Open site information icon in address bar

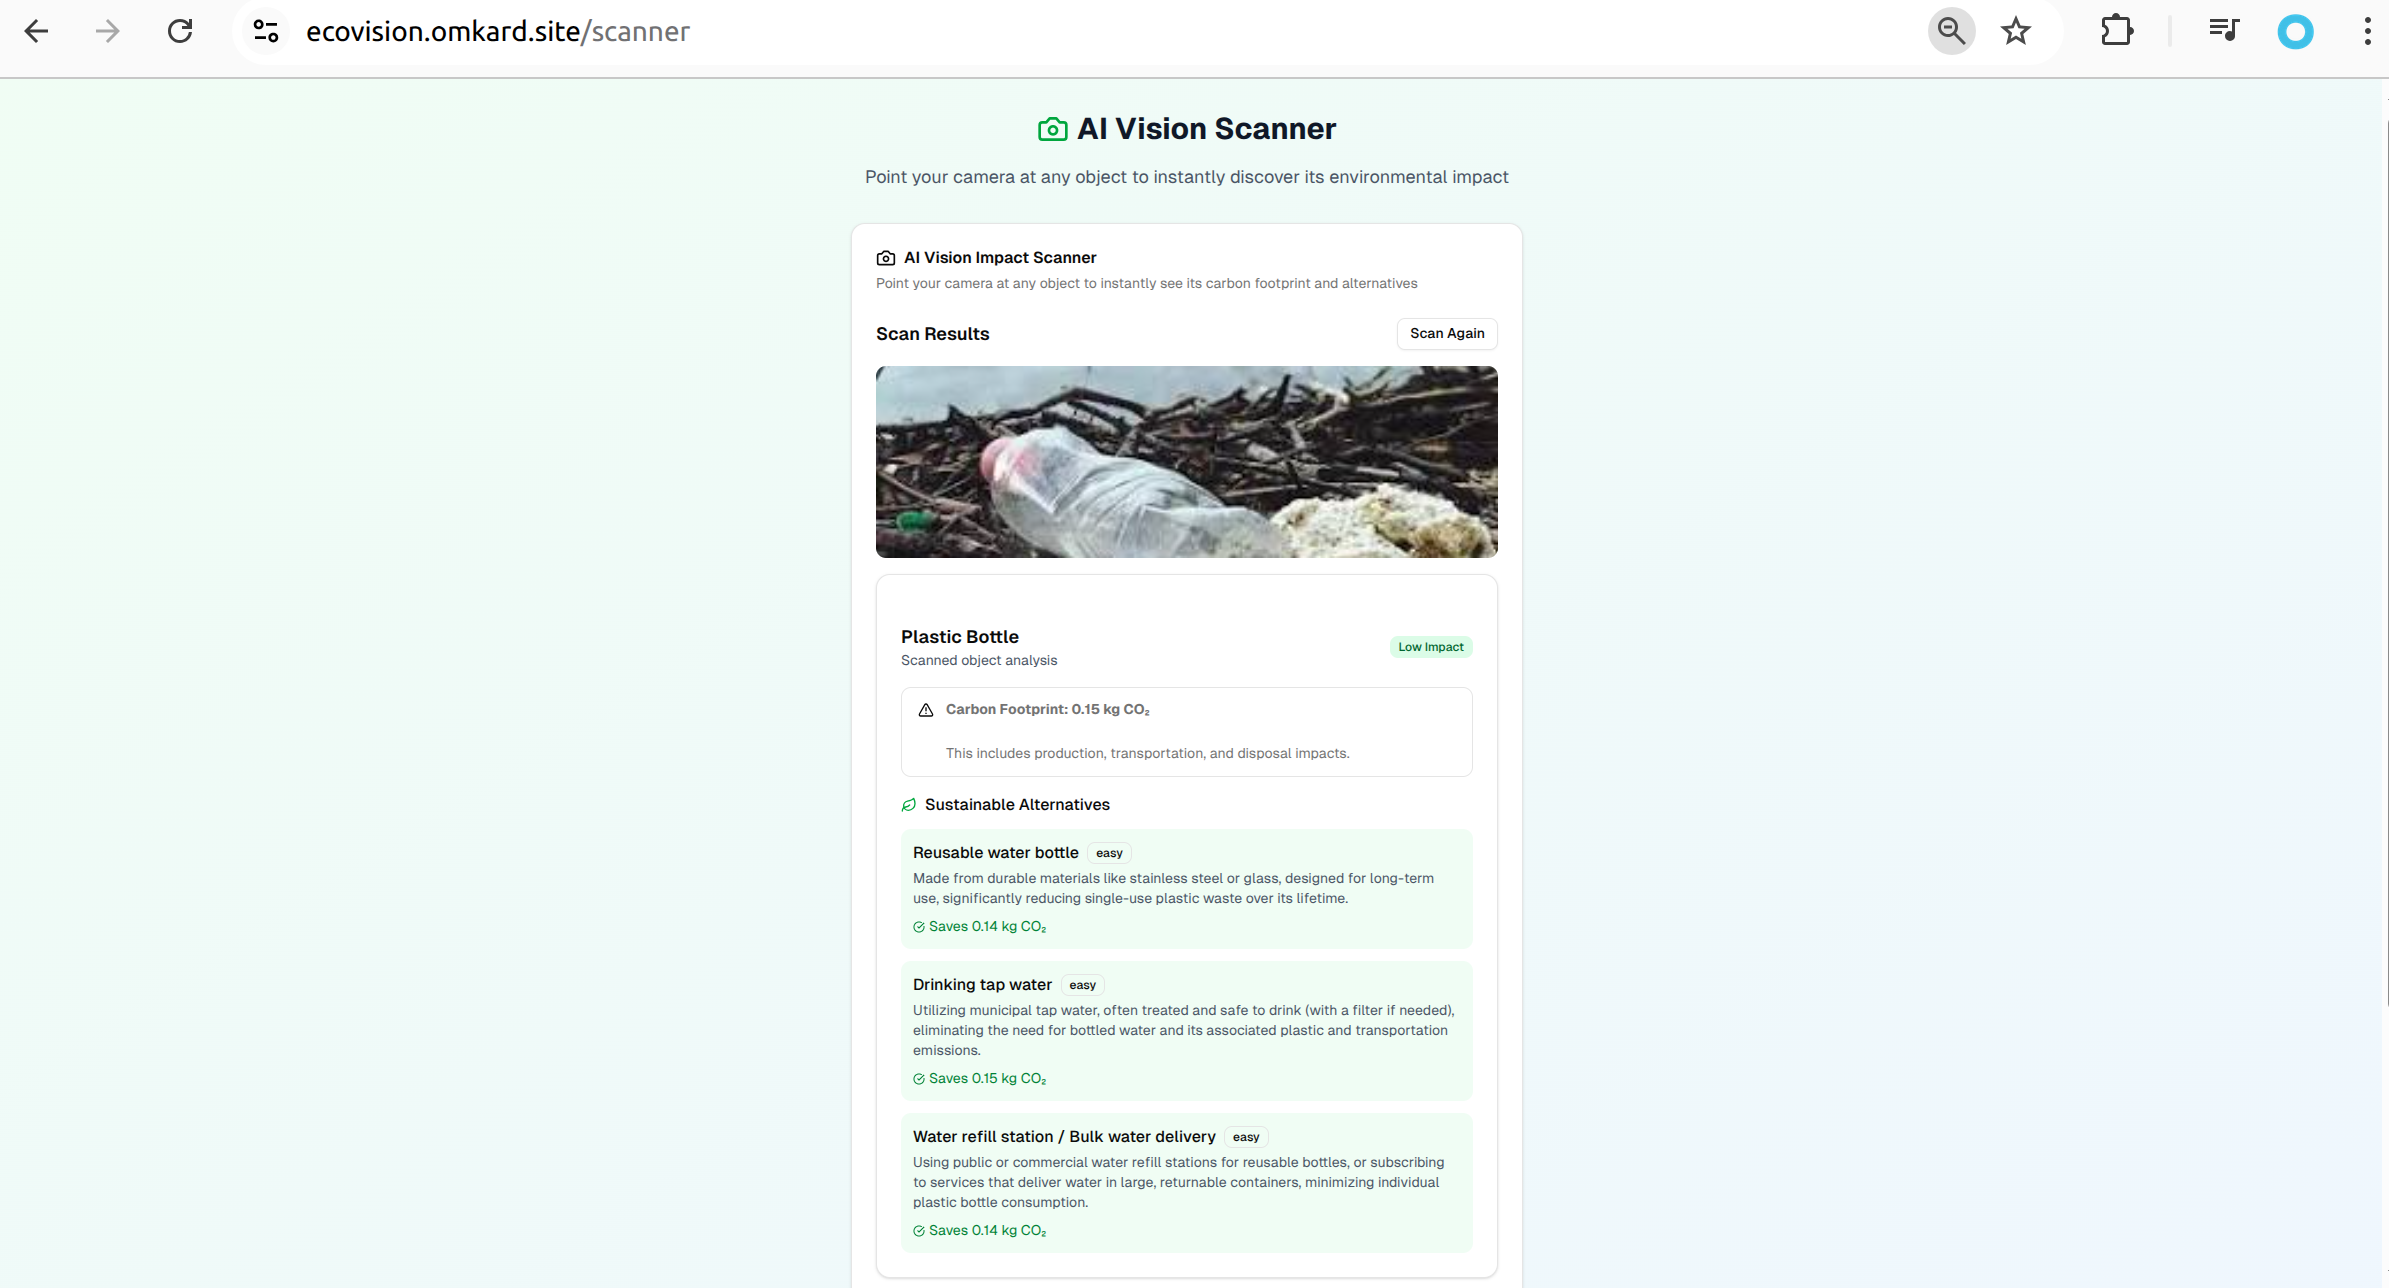[x=266, y=31]
